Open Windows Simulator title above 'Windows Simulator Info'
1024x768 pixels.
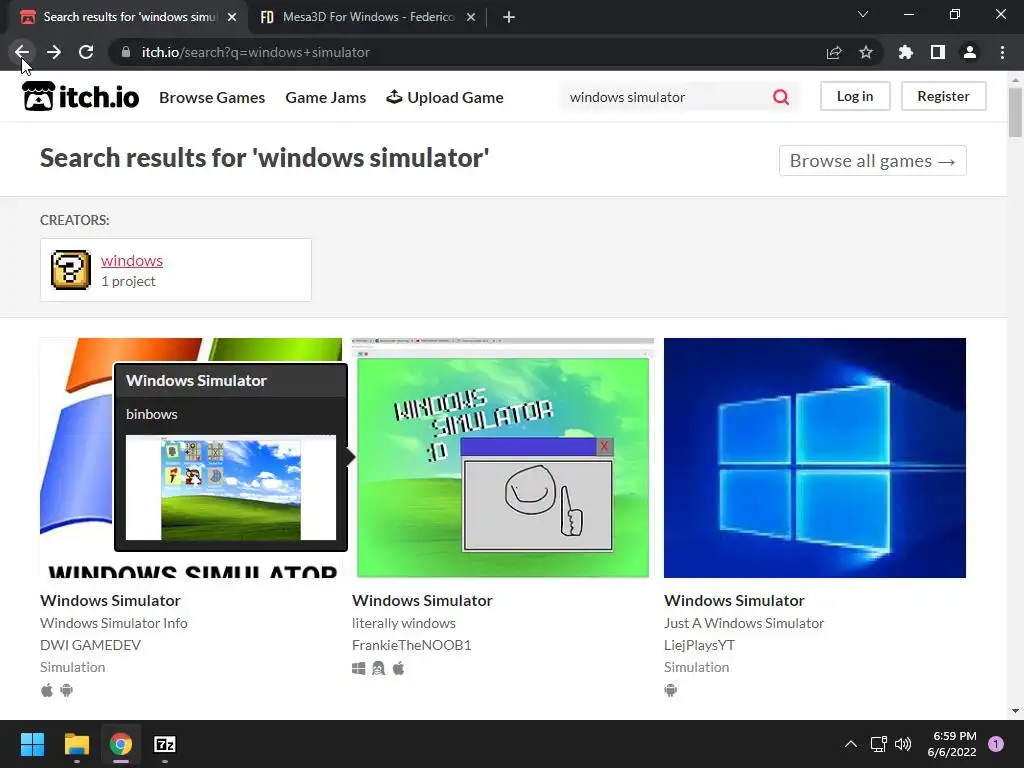110,600
